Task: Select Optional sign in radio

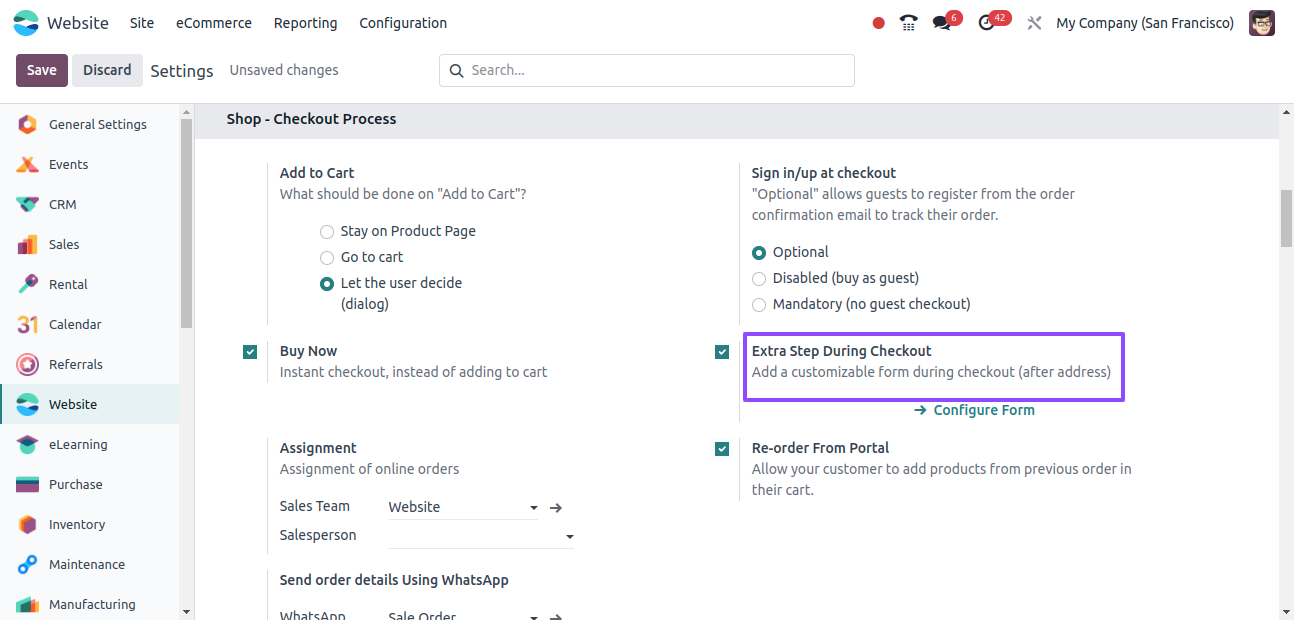Action: pos(759,252)
